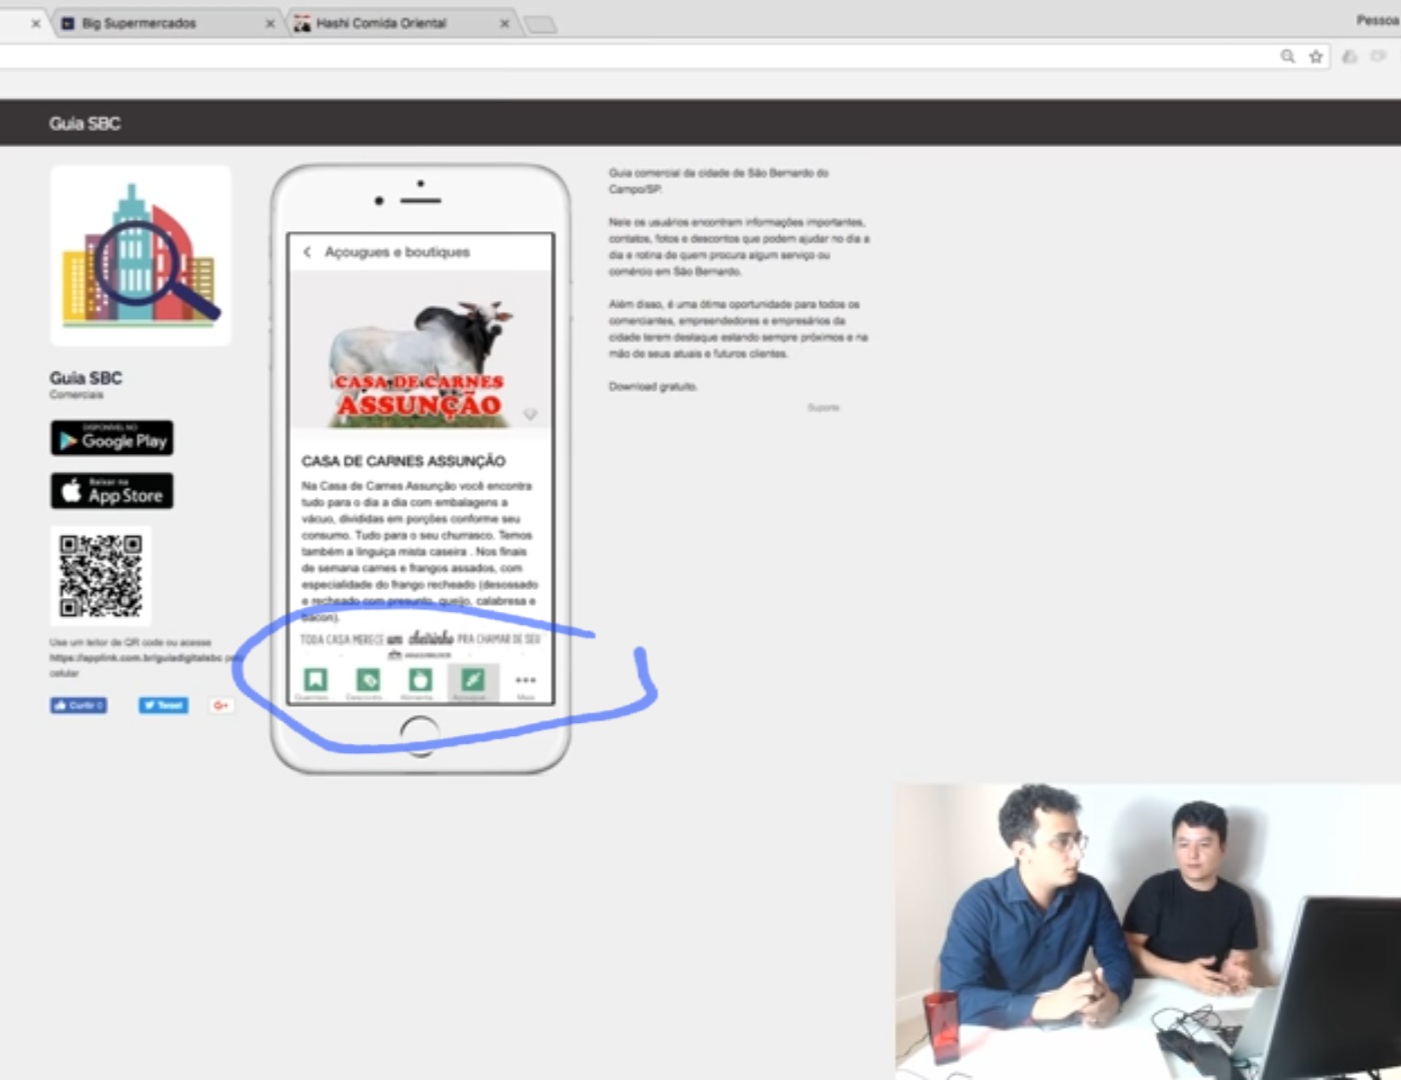Screen dimensions: 1401x1080
Task: Select the highlighted Açougues icon tab
Action: coord(473,681)
